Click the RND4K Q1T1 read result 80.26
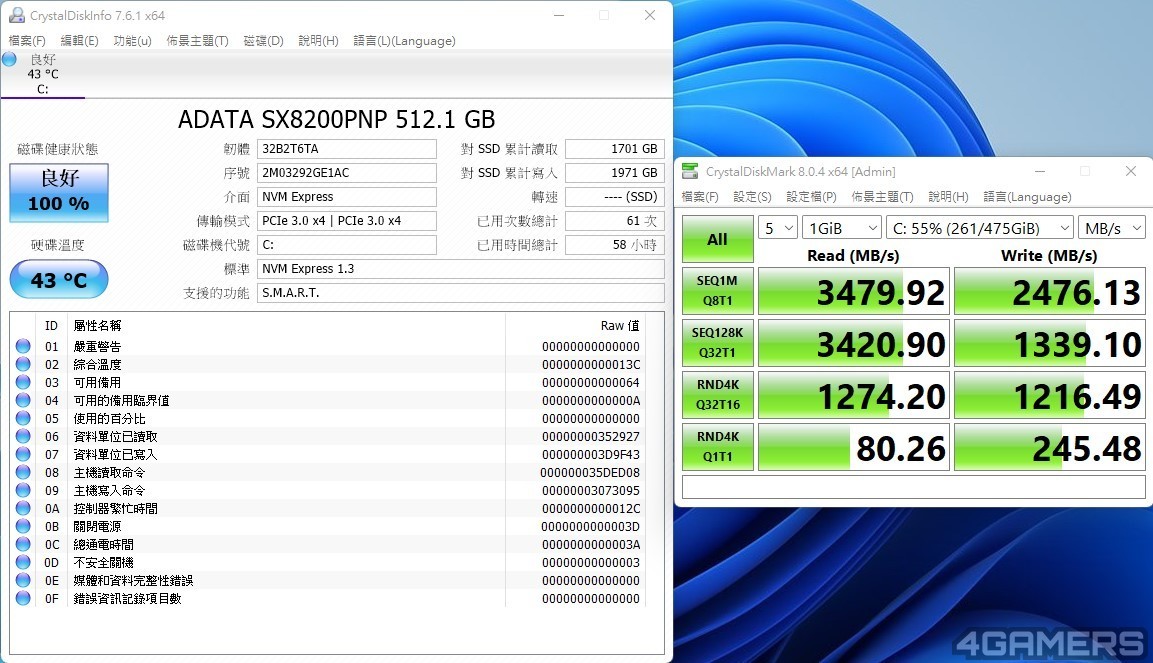 [x=854, y=447]
